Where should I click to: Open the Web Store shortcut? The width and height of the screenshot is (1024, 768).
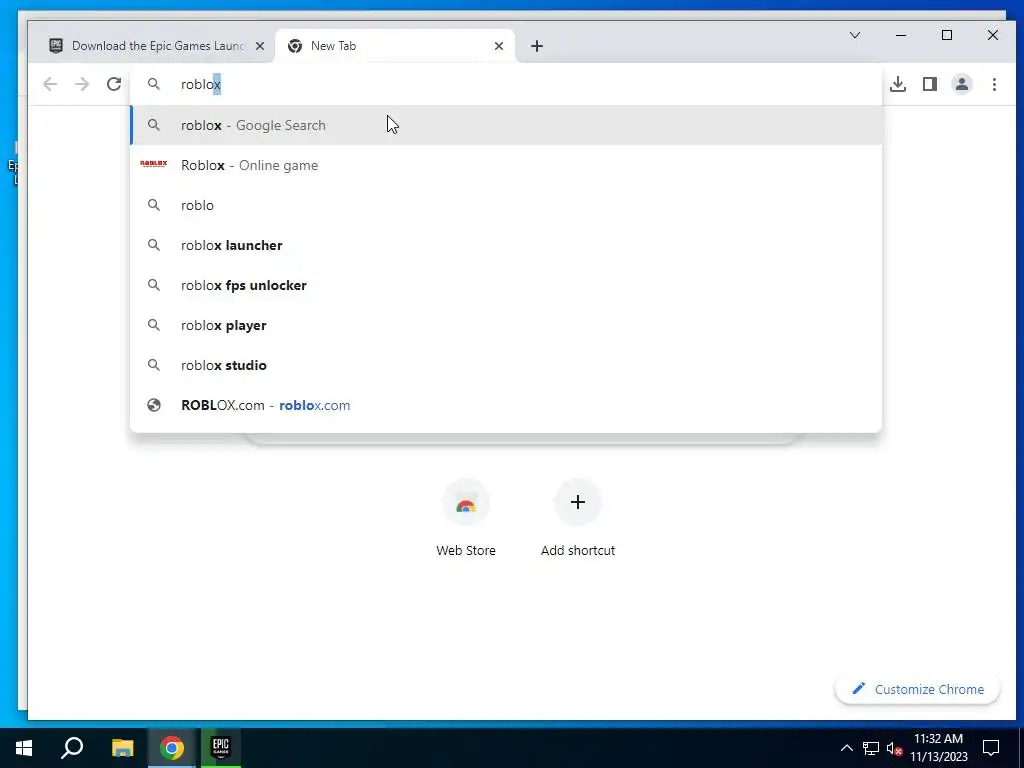coord(466,518)
